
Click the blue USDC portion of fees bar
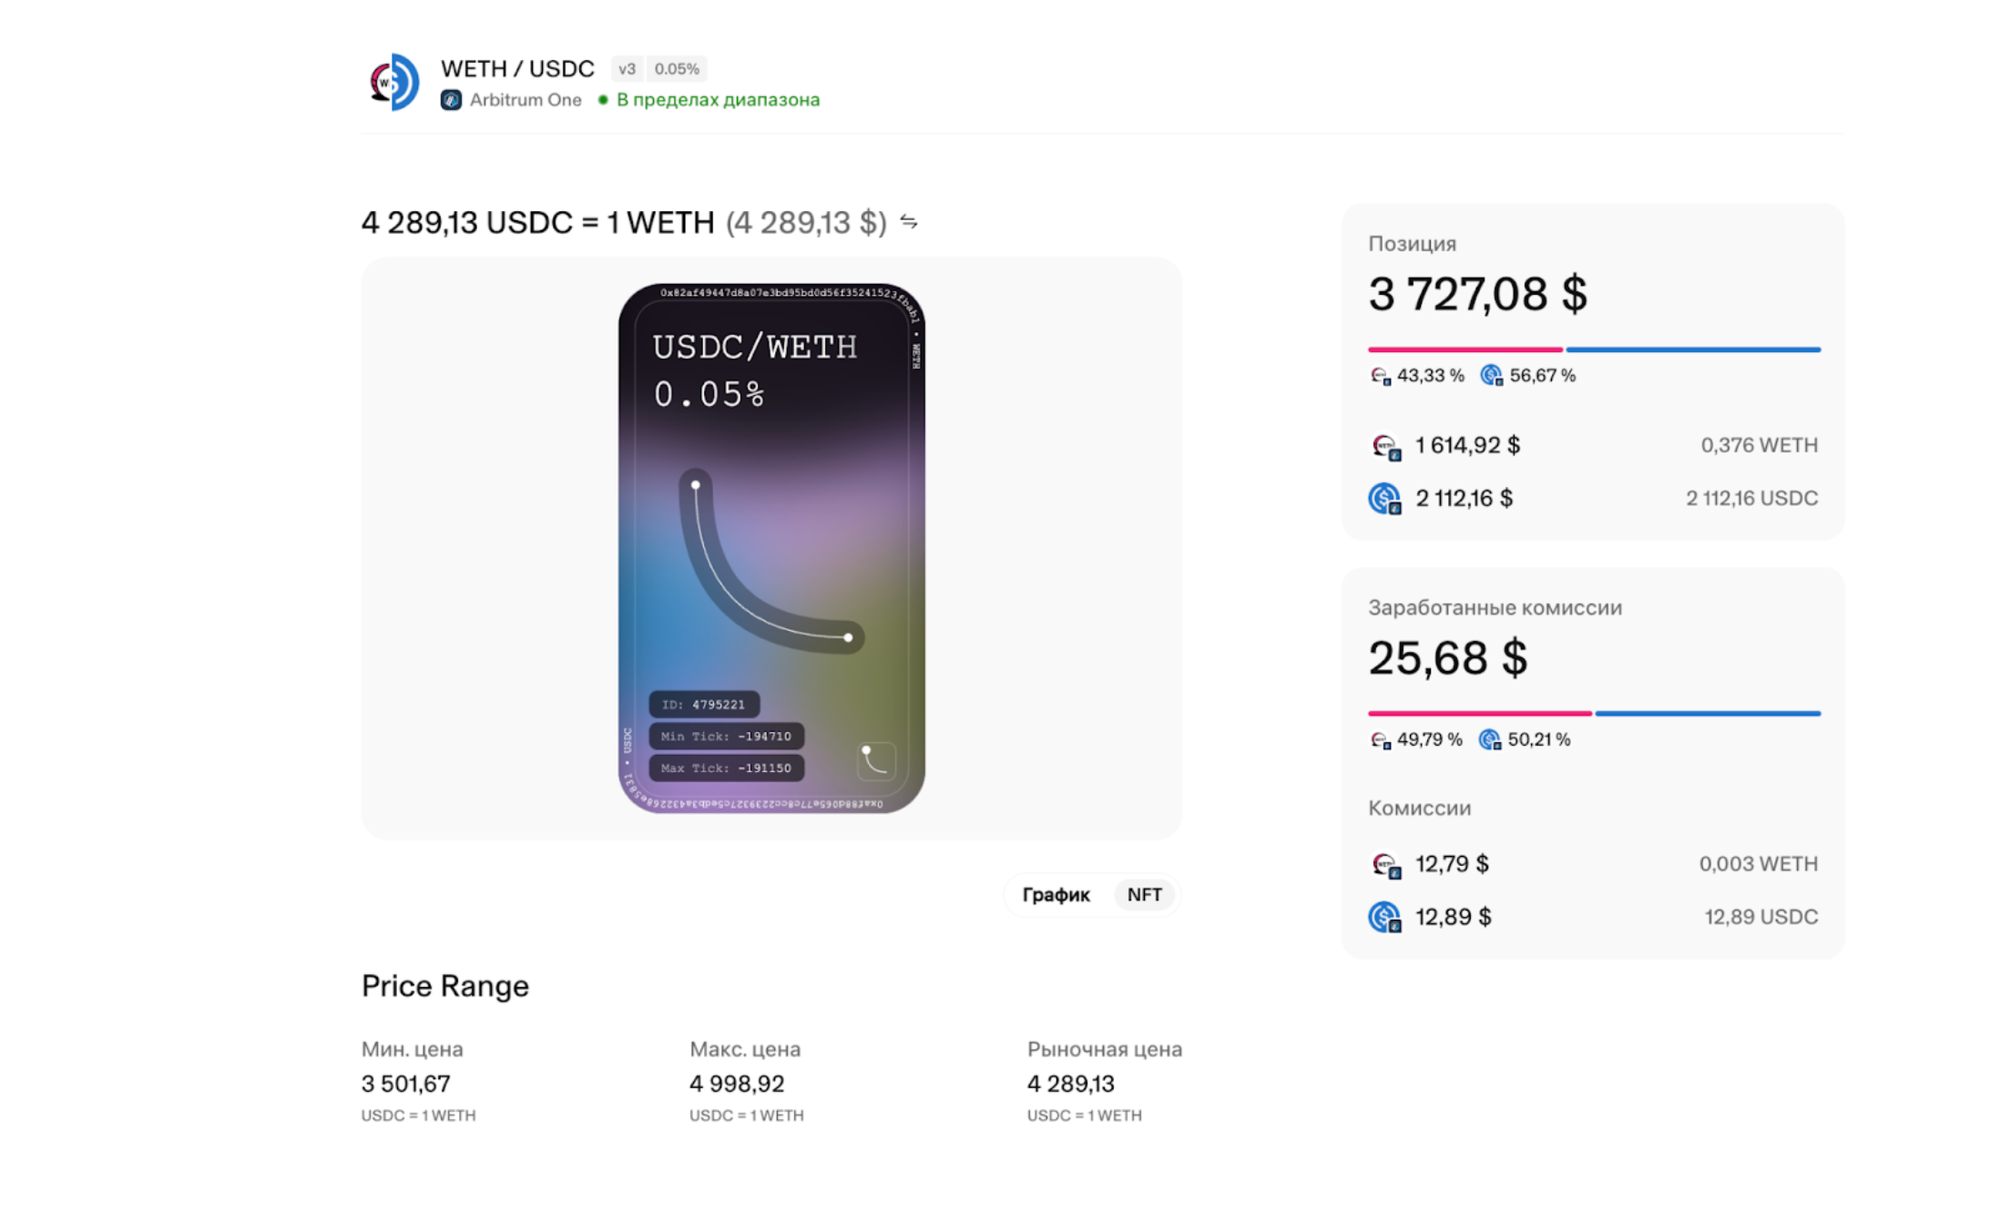[x=1707, y=714]
